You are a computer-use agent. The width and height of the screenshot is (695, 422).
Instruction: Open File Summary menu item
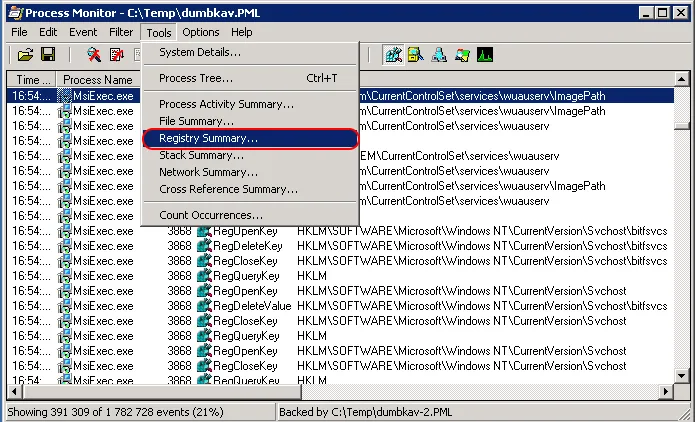(x=197, y=121)
